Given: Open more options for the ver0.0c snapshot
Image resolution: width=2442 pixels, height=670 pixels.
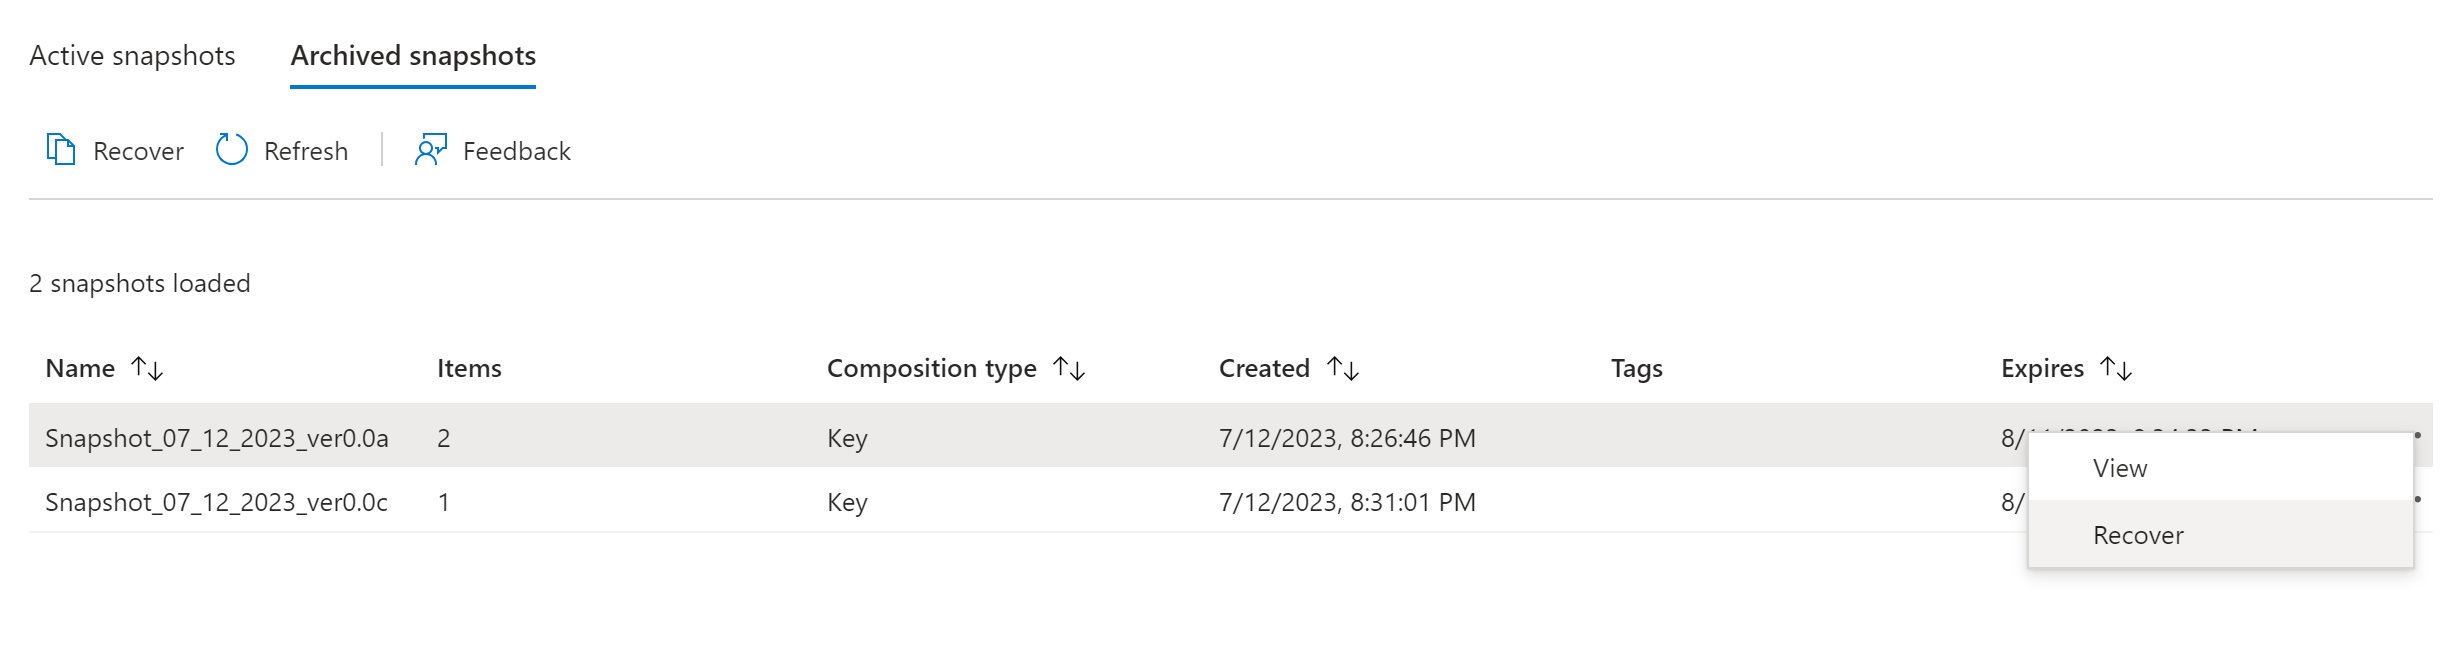Looking at the screenshot, I should 2418,499.
